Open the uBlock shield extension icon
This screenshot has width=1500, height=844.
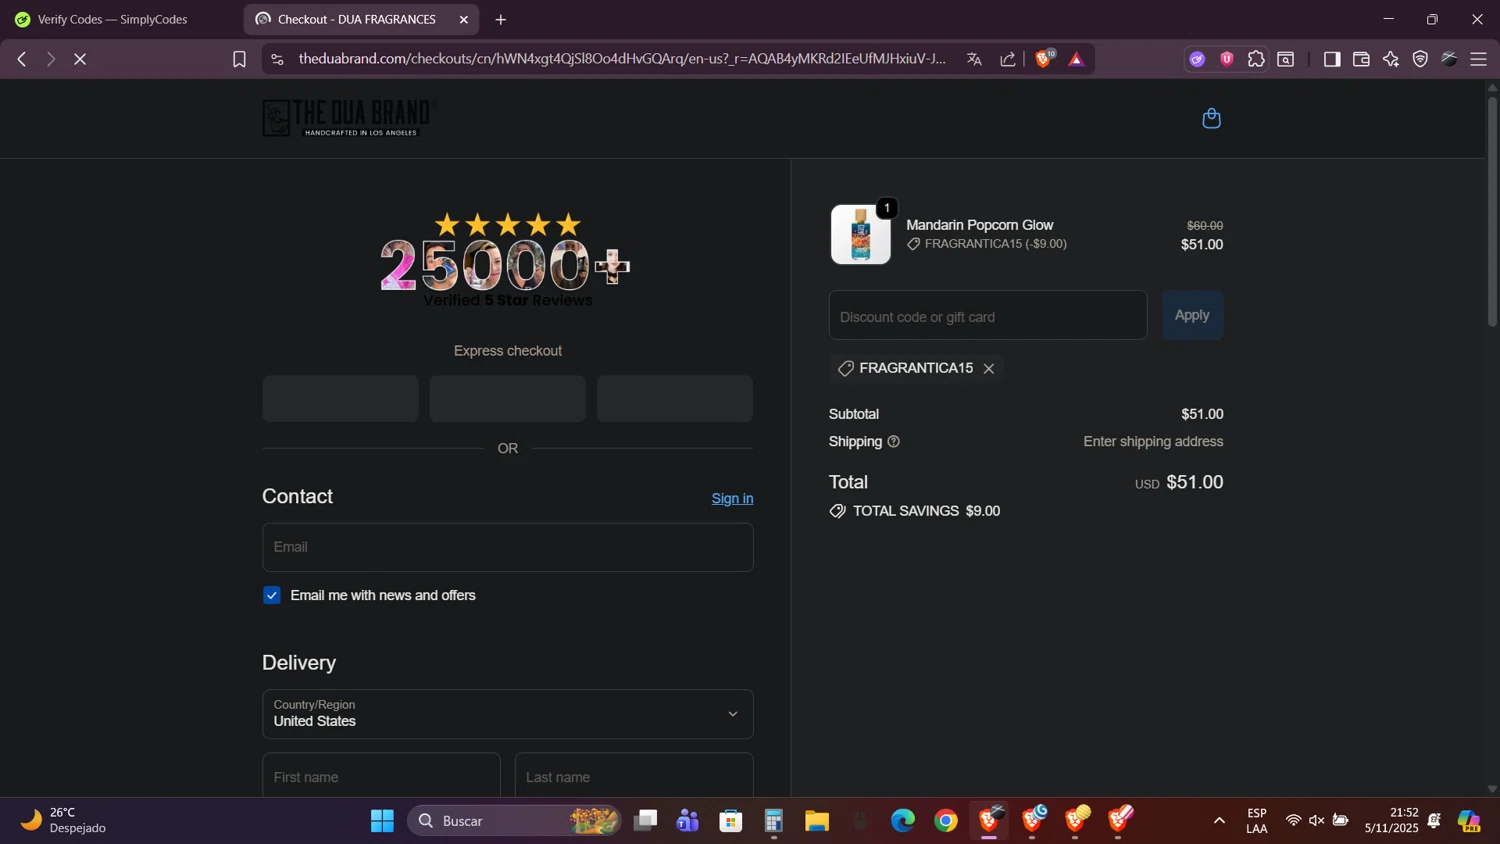click(x=1227, y=59)
